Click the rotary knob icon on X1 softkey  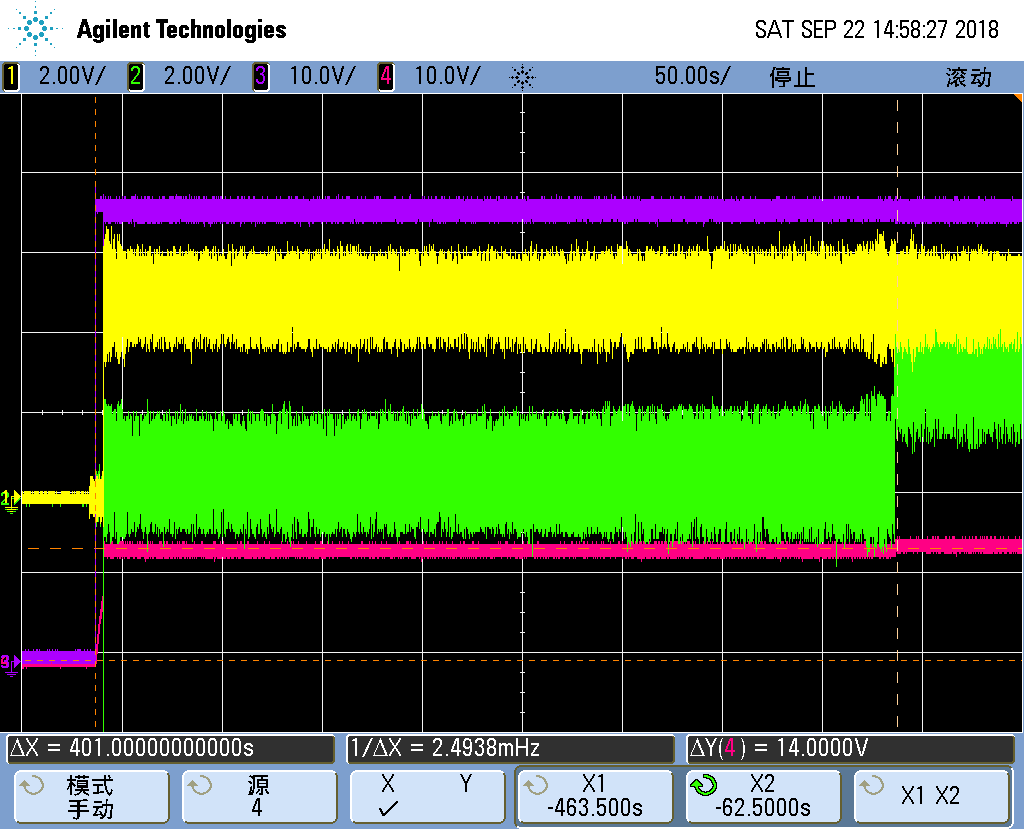[x=536, y=785]
